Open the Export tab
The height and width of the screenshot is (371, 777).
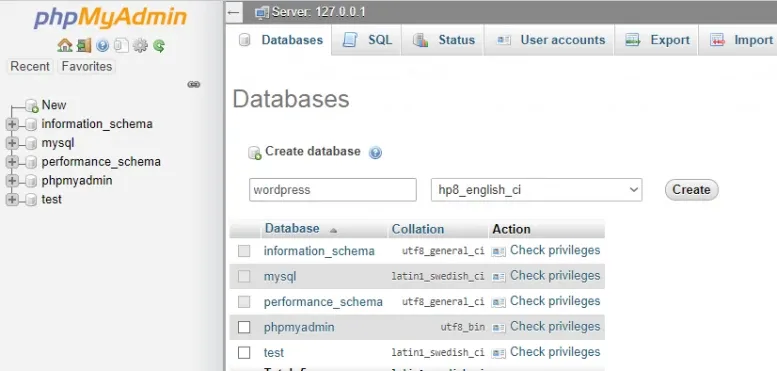[x=657, y=40]
